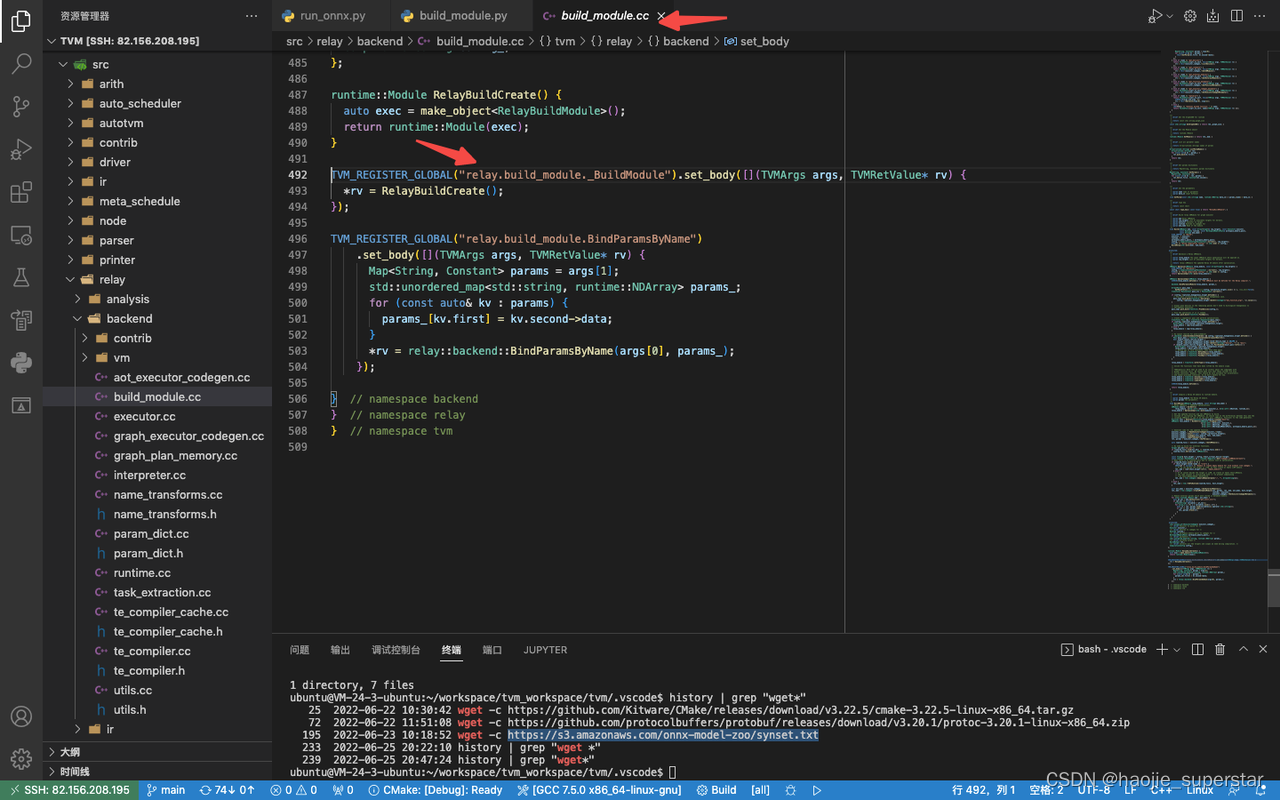The image size is (1280, 800).
Task: Expand the 大纲 outline section
Action: 157,752
